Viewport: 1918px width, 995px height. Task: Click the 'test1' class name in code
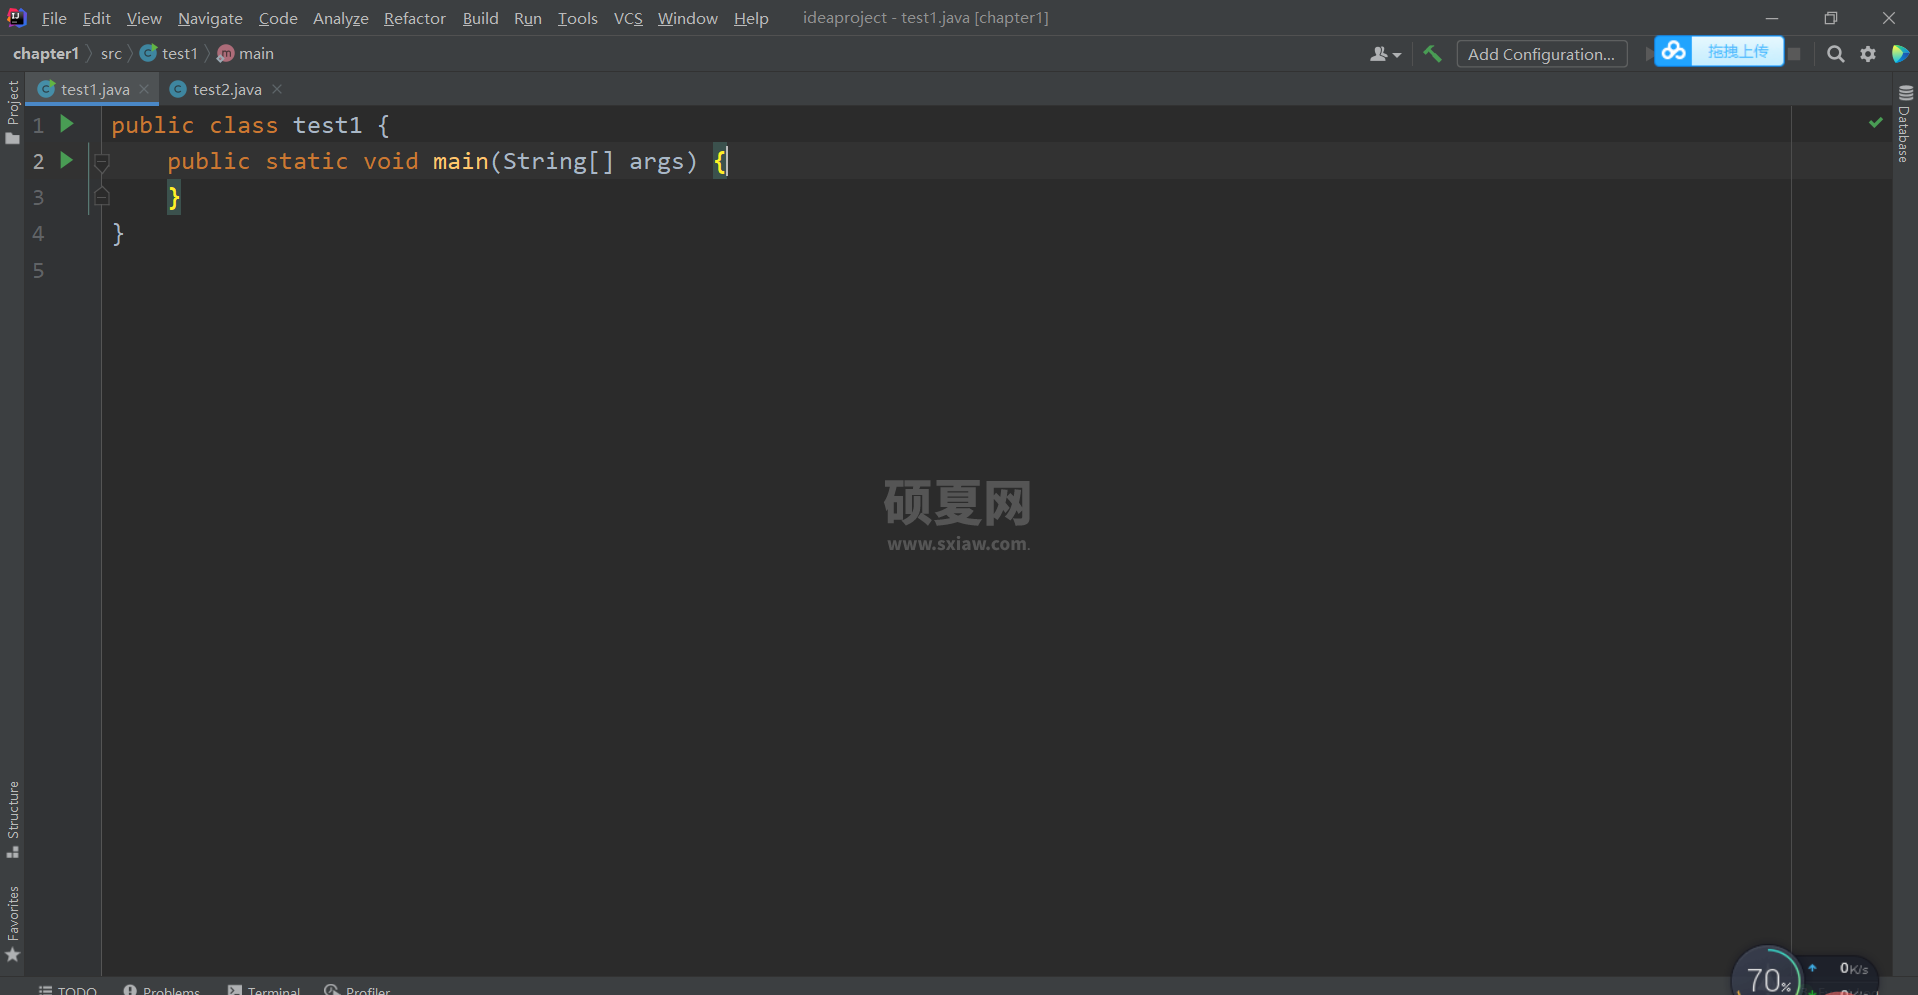click(328, 125)
